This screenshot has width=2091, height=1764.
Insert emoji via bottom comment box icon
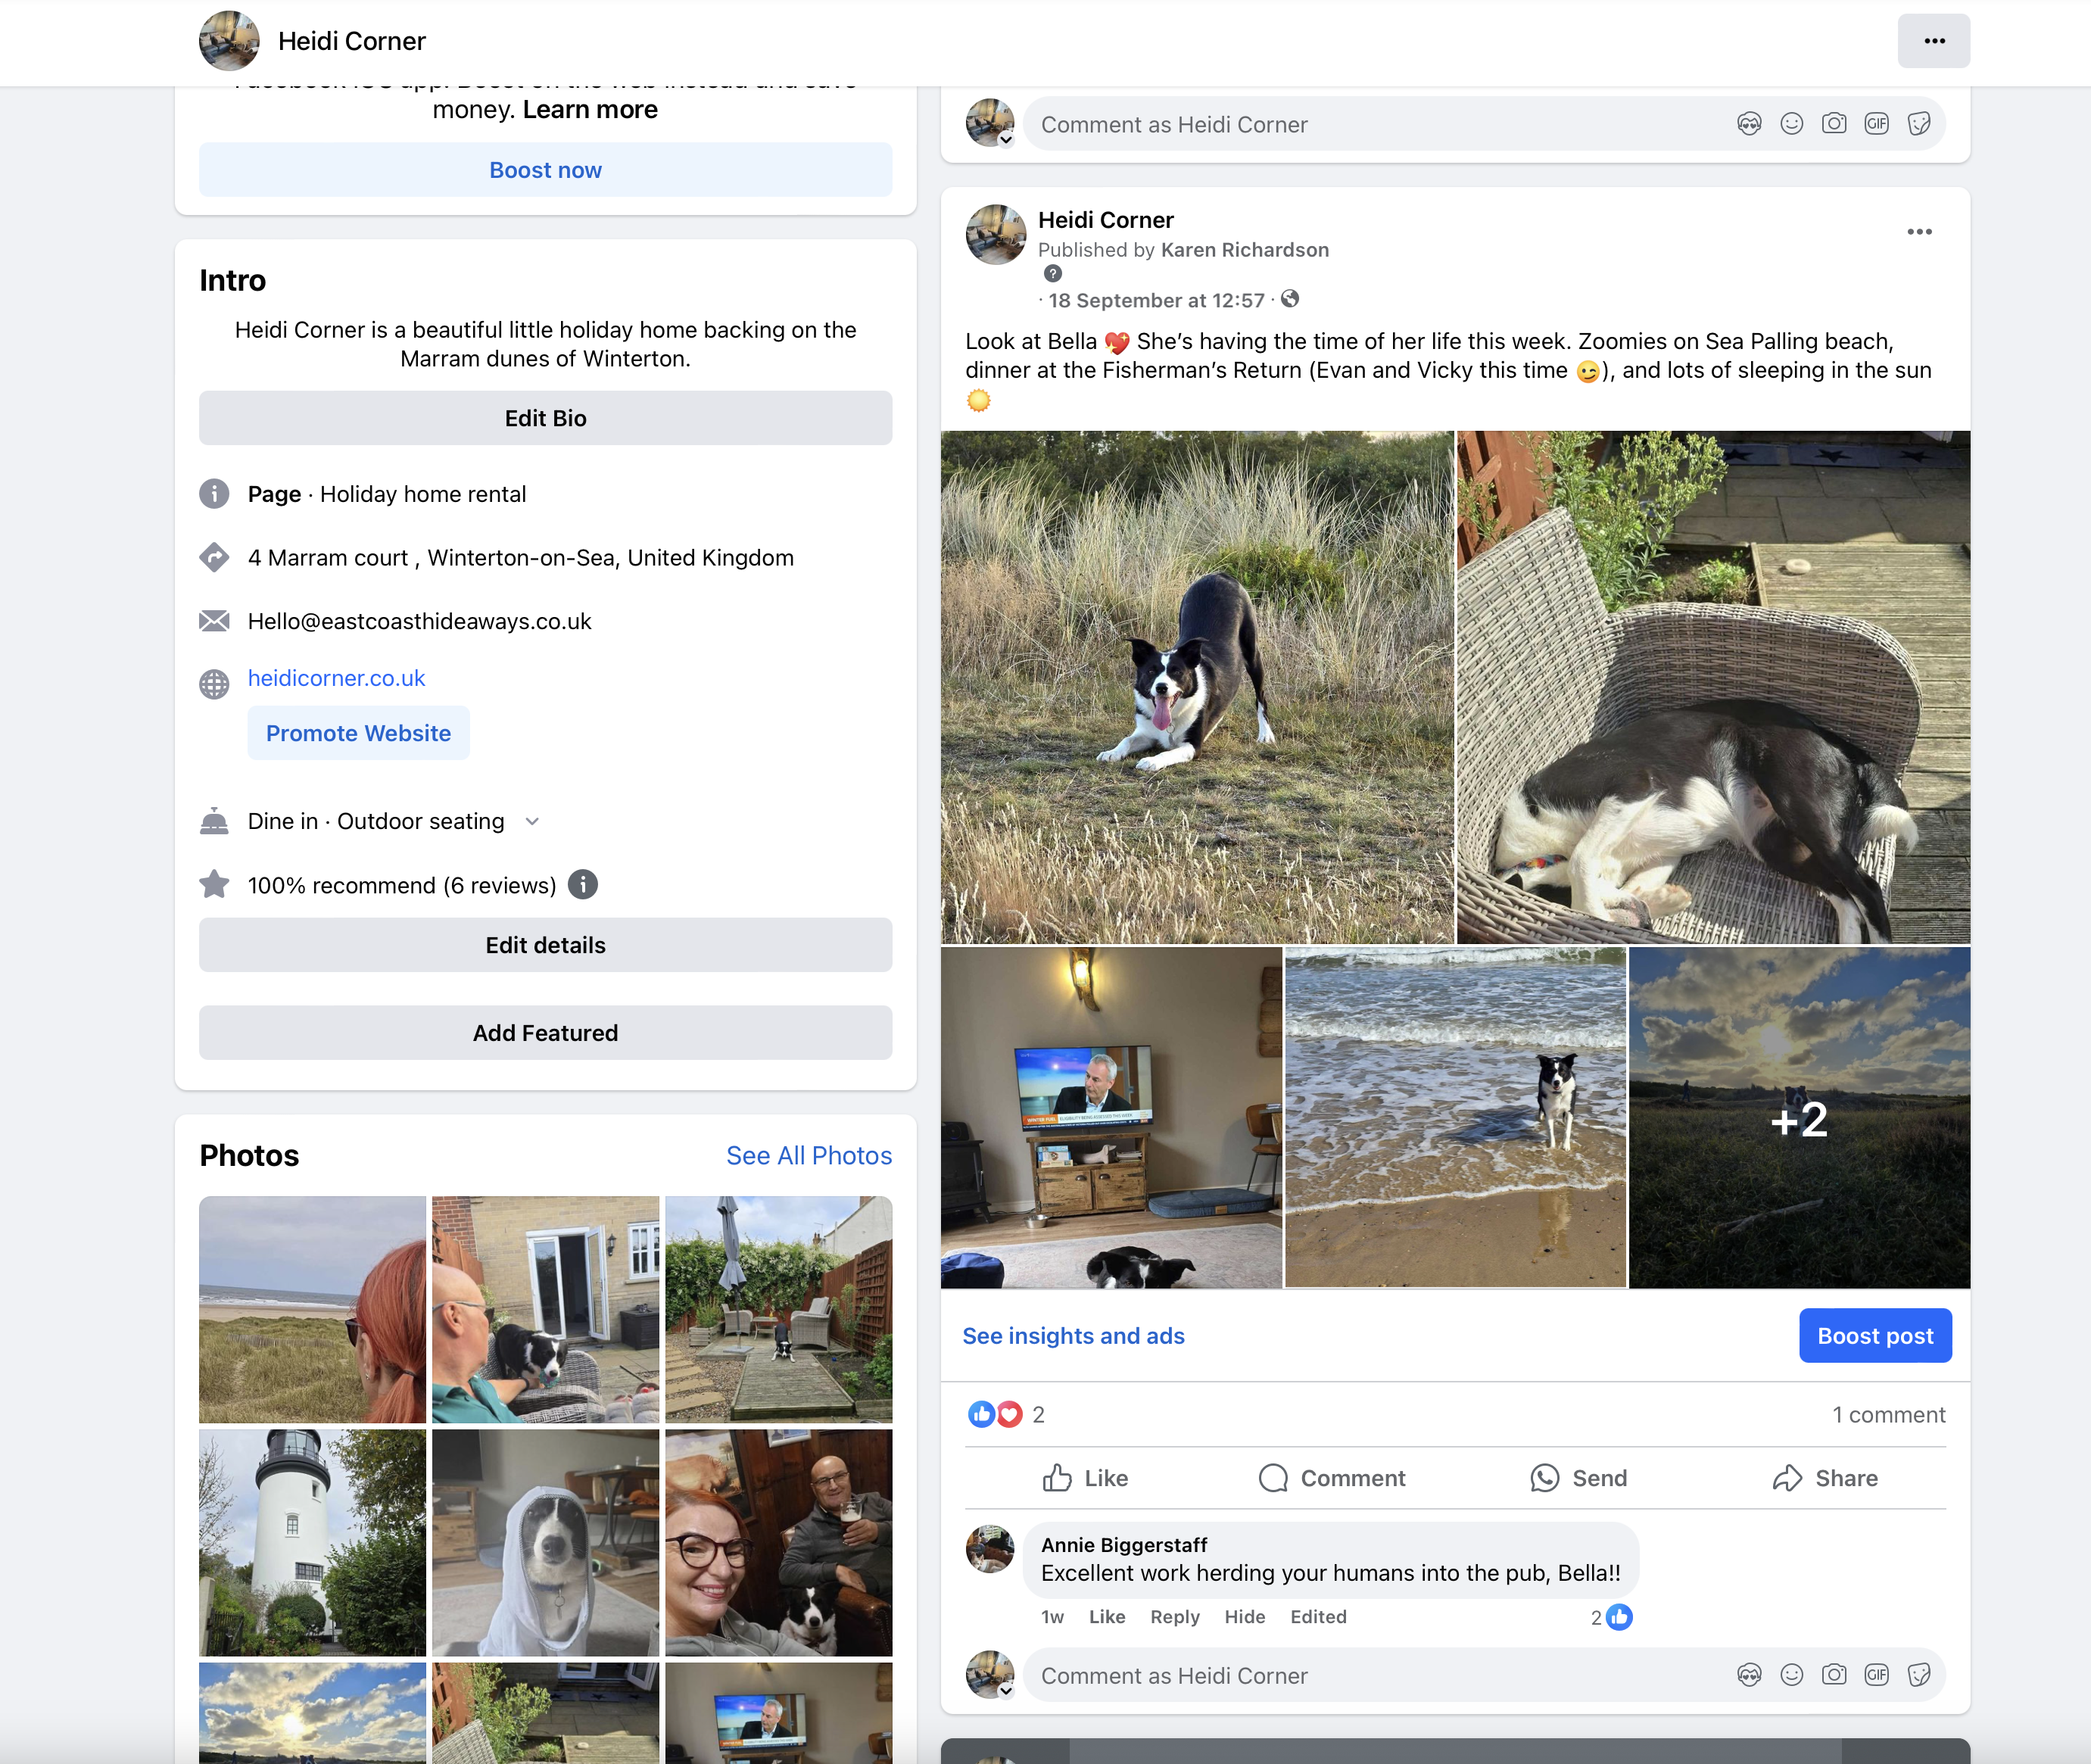pyautogui.click(x=1791, y=1675)
